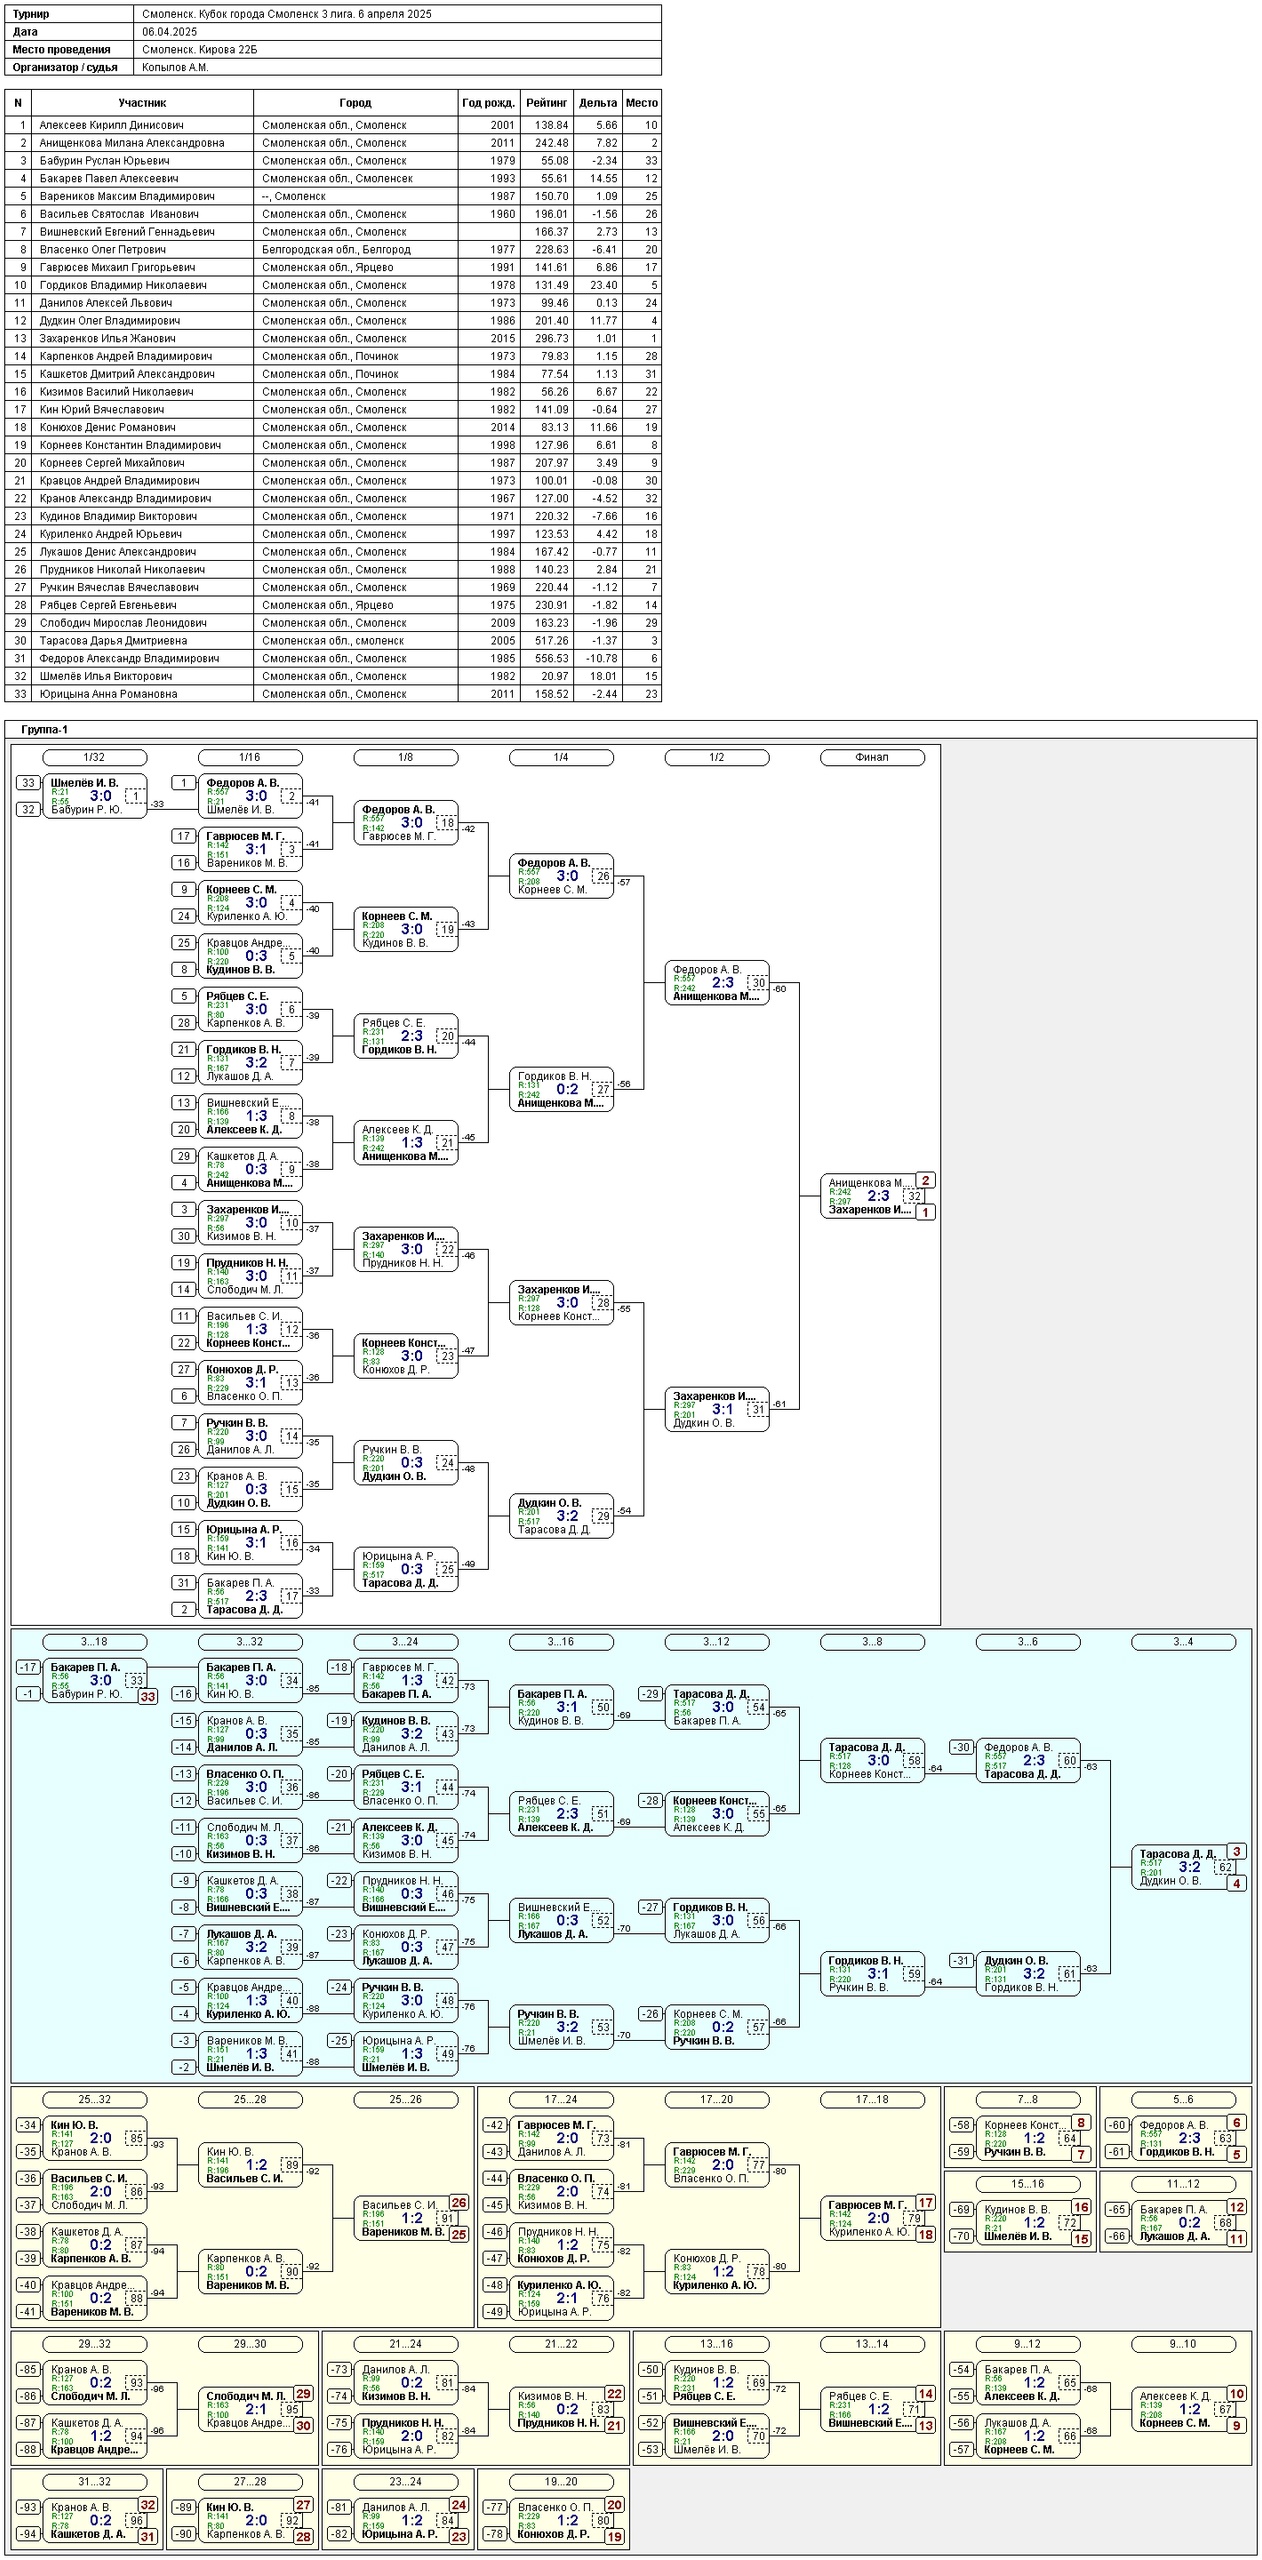
Task: Select the "1/32" round label
Action: [94, 757]
